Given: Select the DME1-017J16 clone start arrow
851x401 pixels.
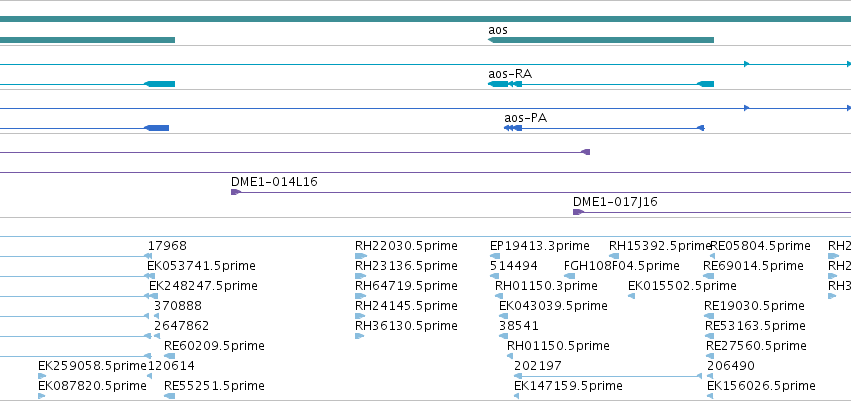Looking at the screenshot, I should point(577,212).
